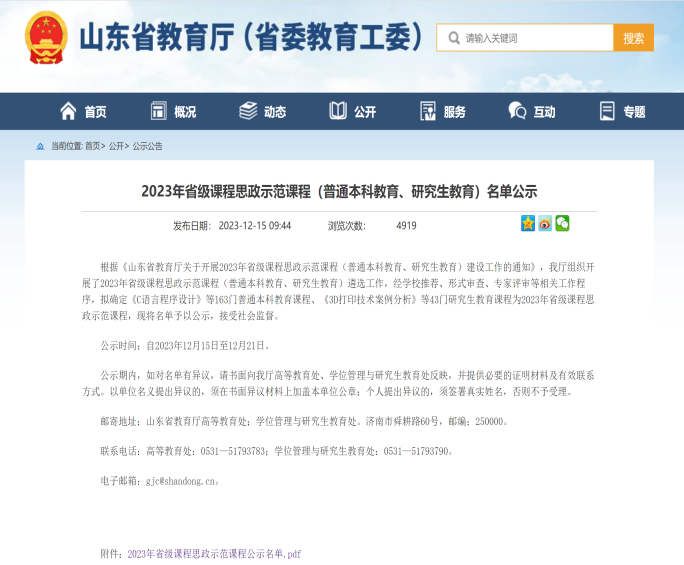The image size is (684, 565).
Task: Click 首页 in the breadcrumb path
Action: [x=93, y=146]
